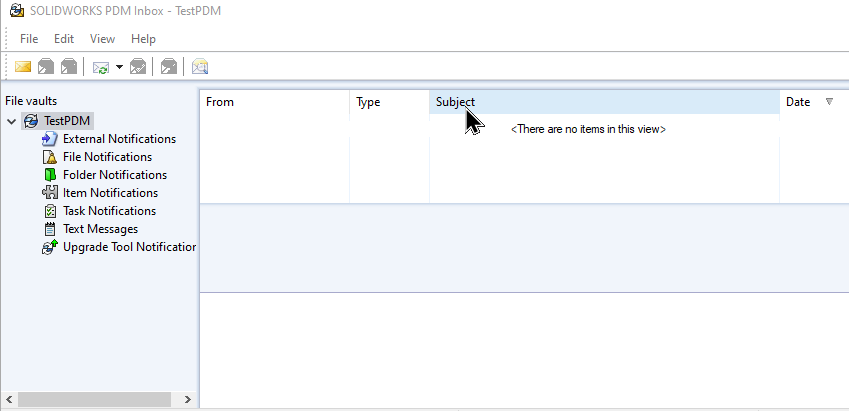
Task: Click the "There are no items in this view" text
Action: point(589,129)
